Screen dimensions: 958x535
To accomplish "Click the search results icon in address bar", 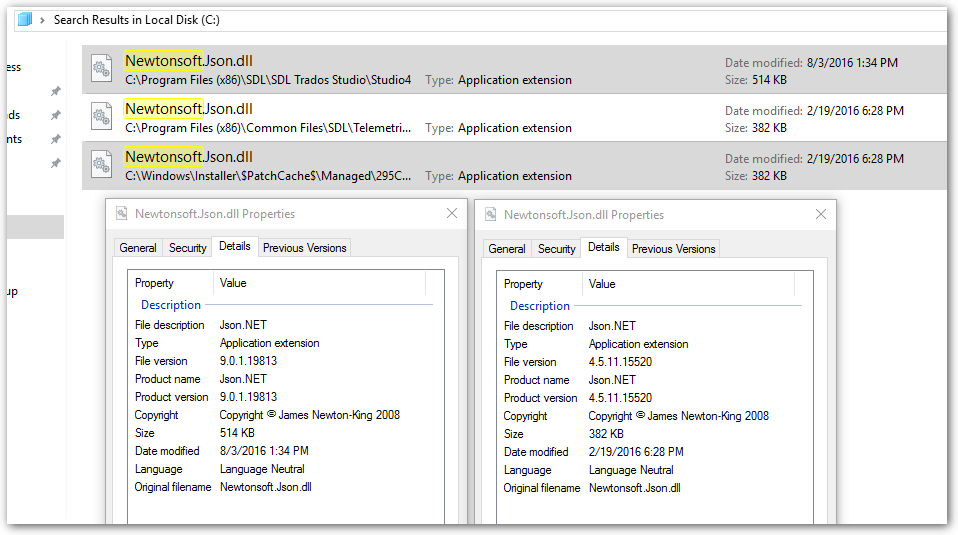I will 24,19.
